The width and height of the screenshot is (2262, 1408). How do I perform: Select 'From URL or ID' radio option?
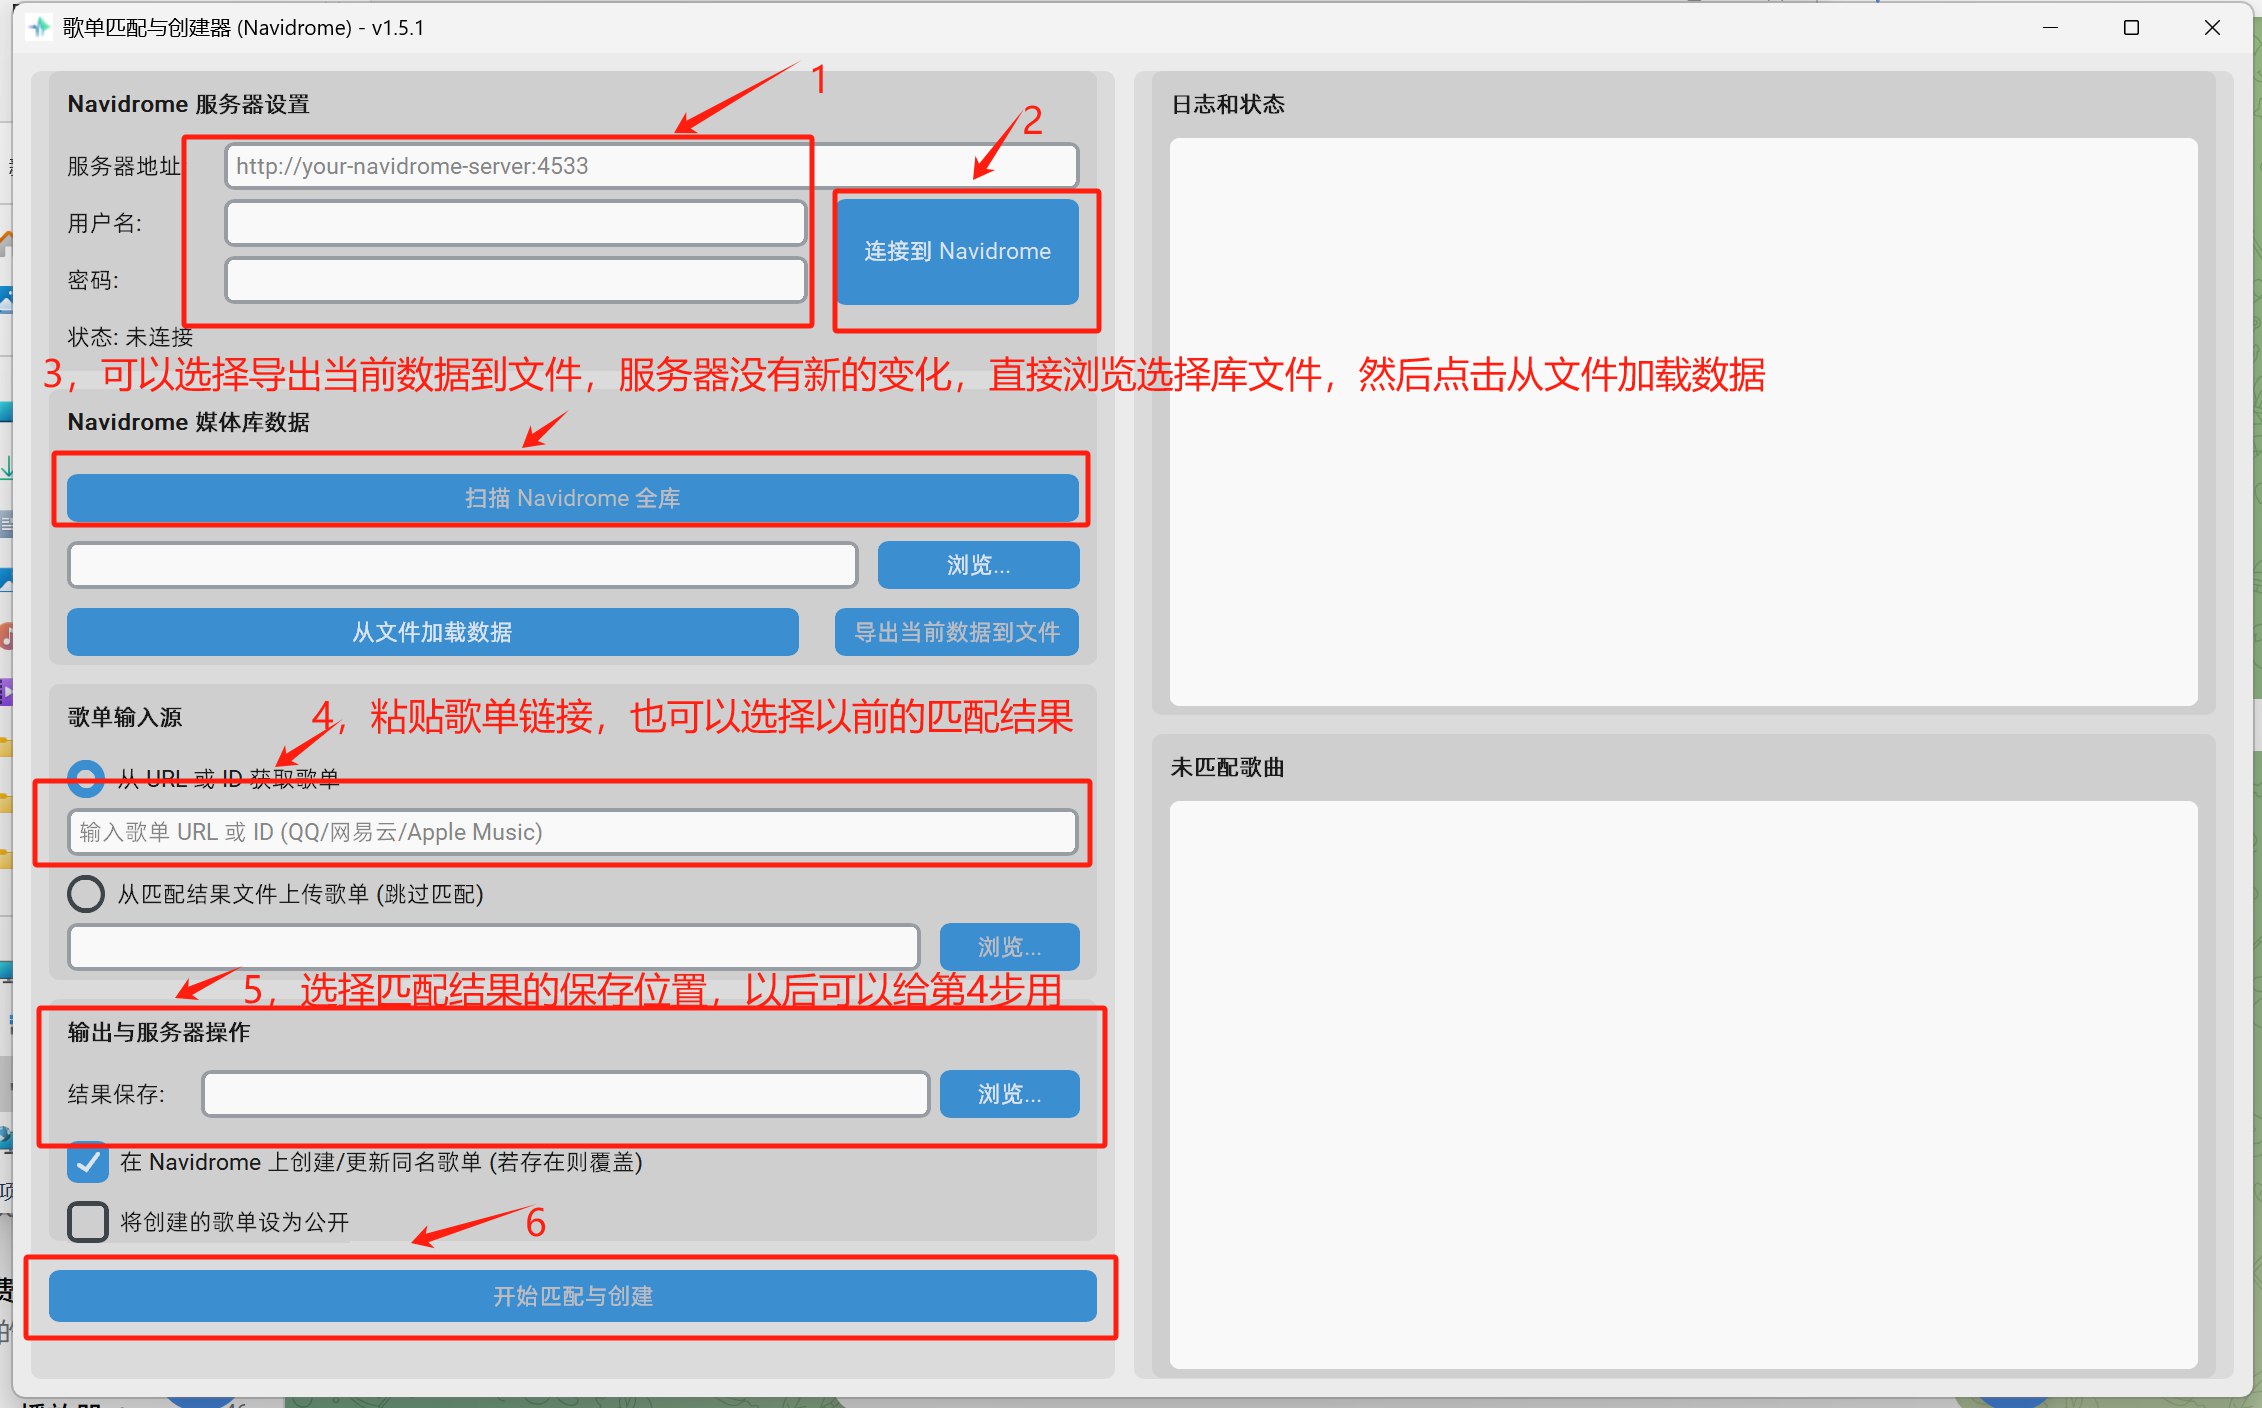coord(86,778)
